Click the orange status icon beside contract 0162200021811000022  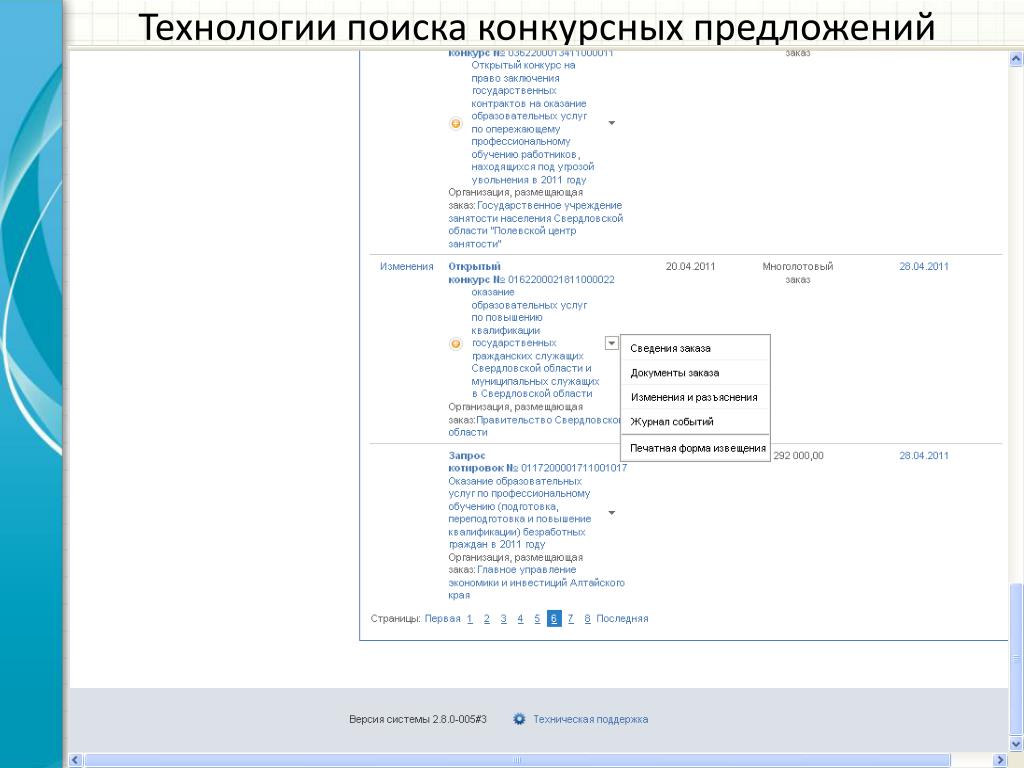(456, 344)
